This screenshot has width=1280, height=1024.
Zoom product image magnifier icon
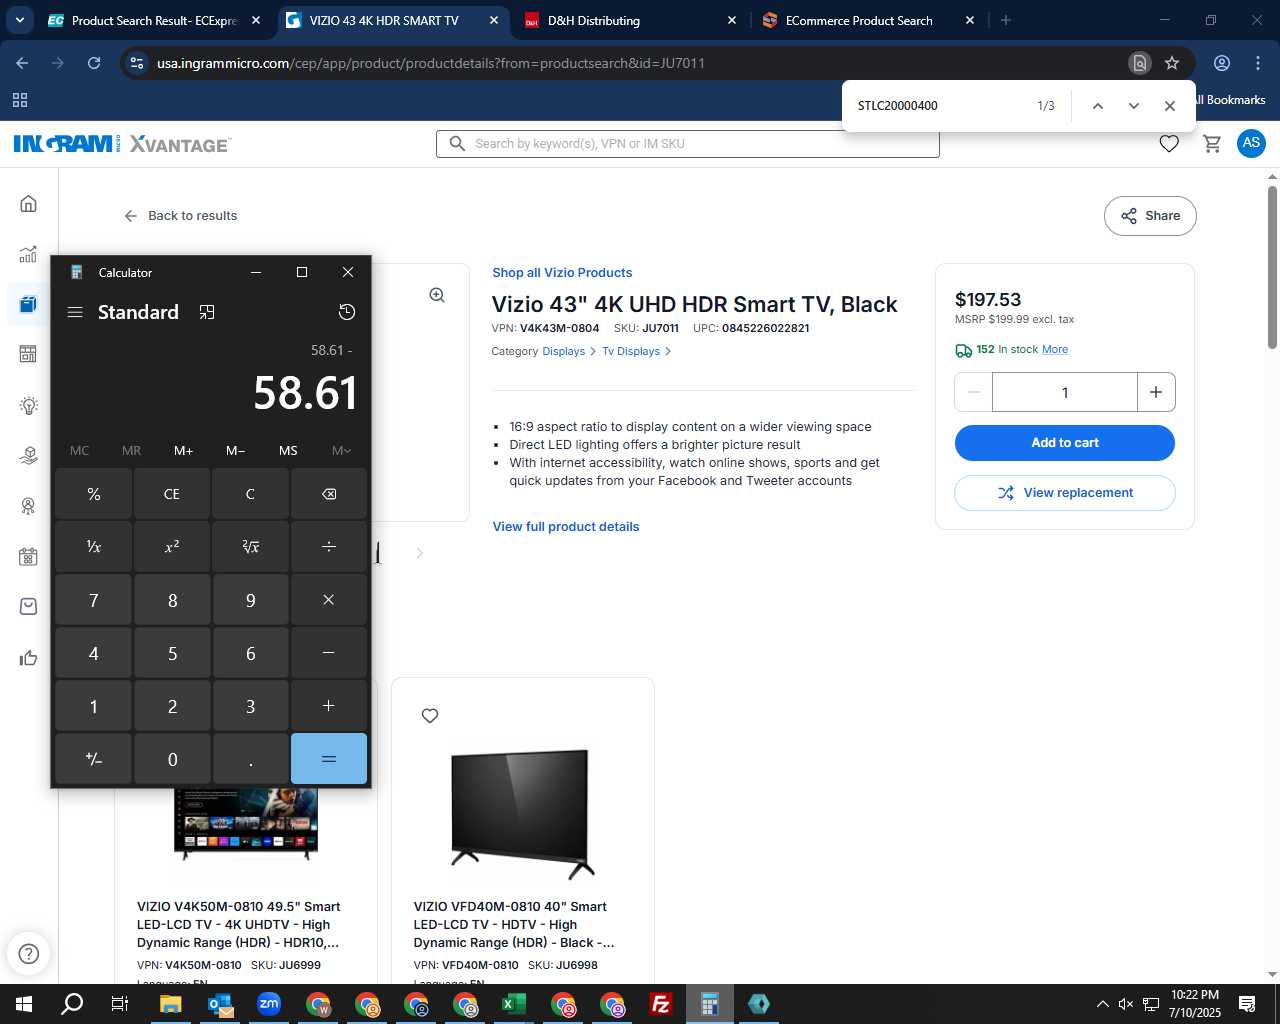pyautogui.click(x=437, y=295)
